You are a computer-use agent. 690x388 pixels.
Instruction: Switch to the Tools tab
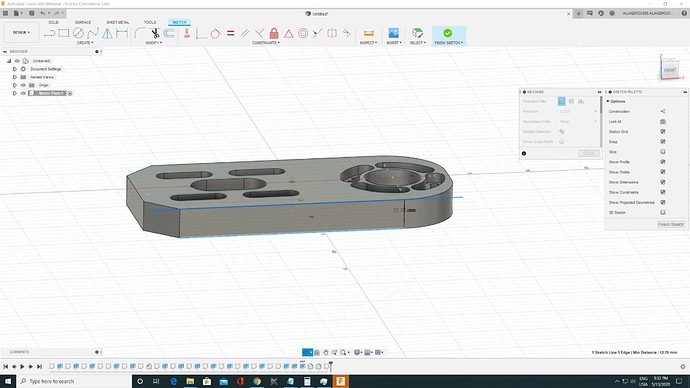(150, 22)
